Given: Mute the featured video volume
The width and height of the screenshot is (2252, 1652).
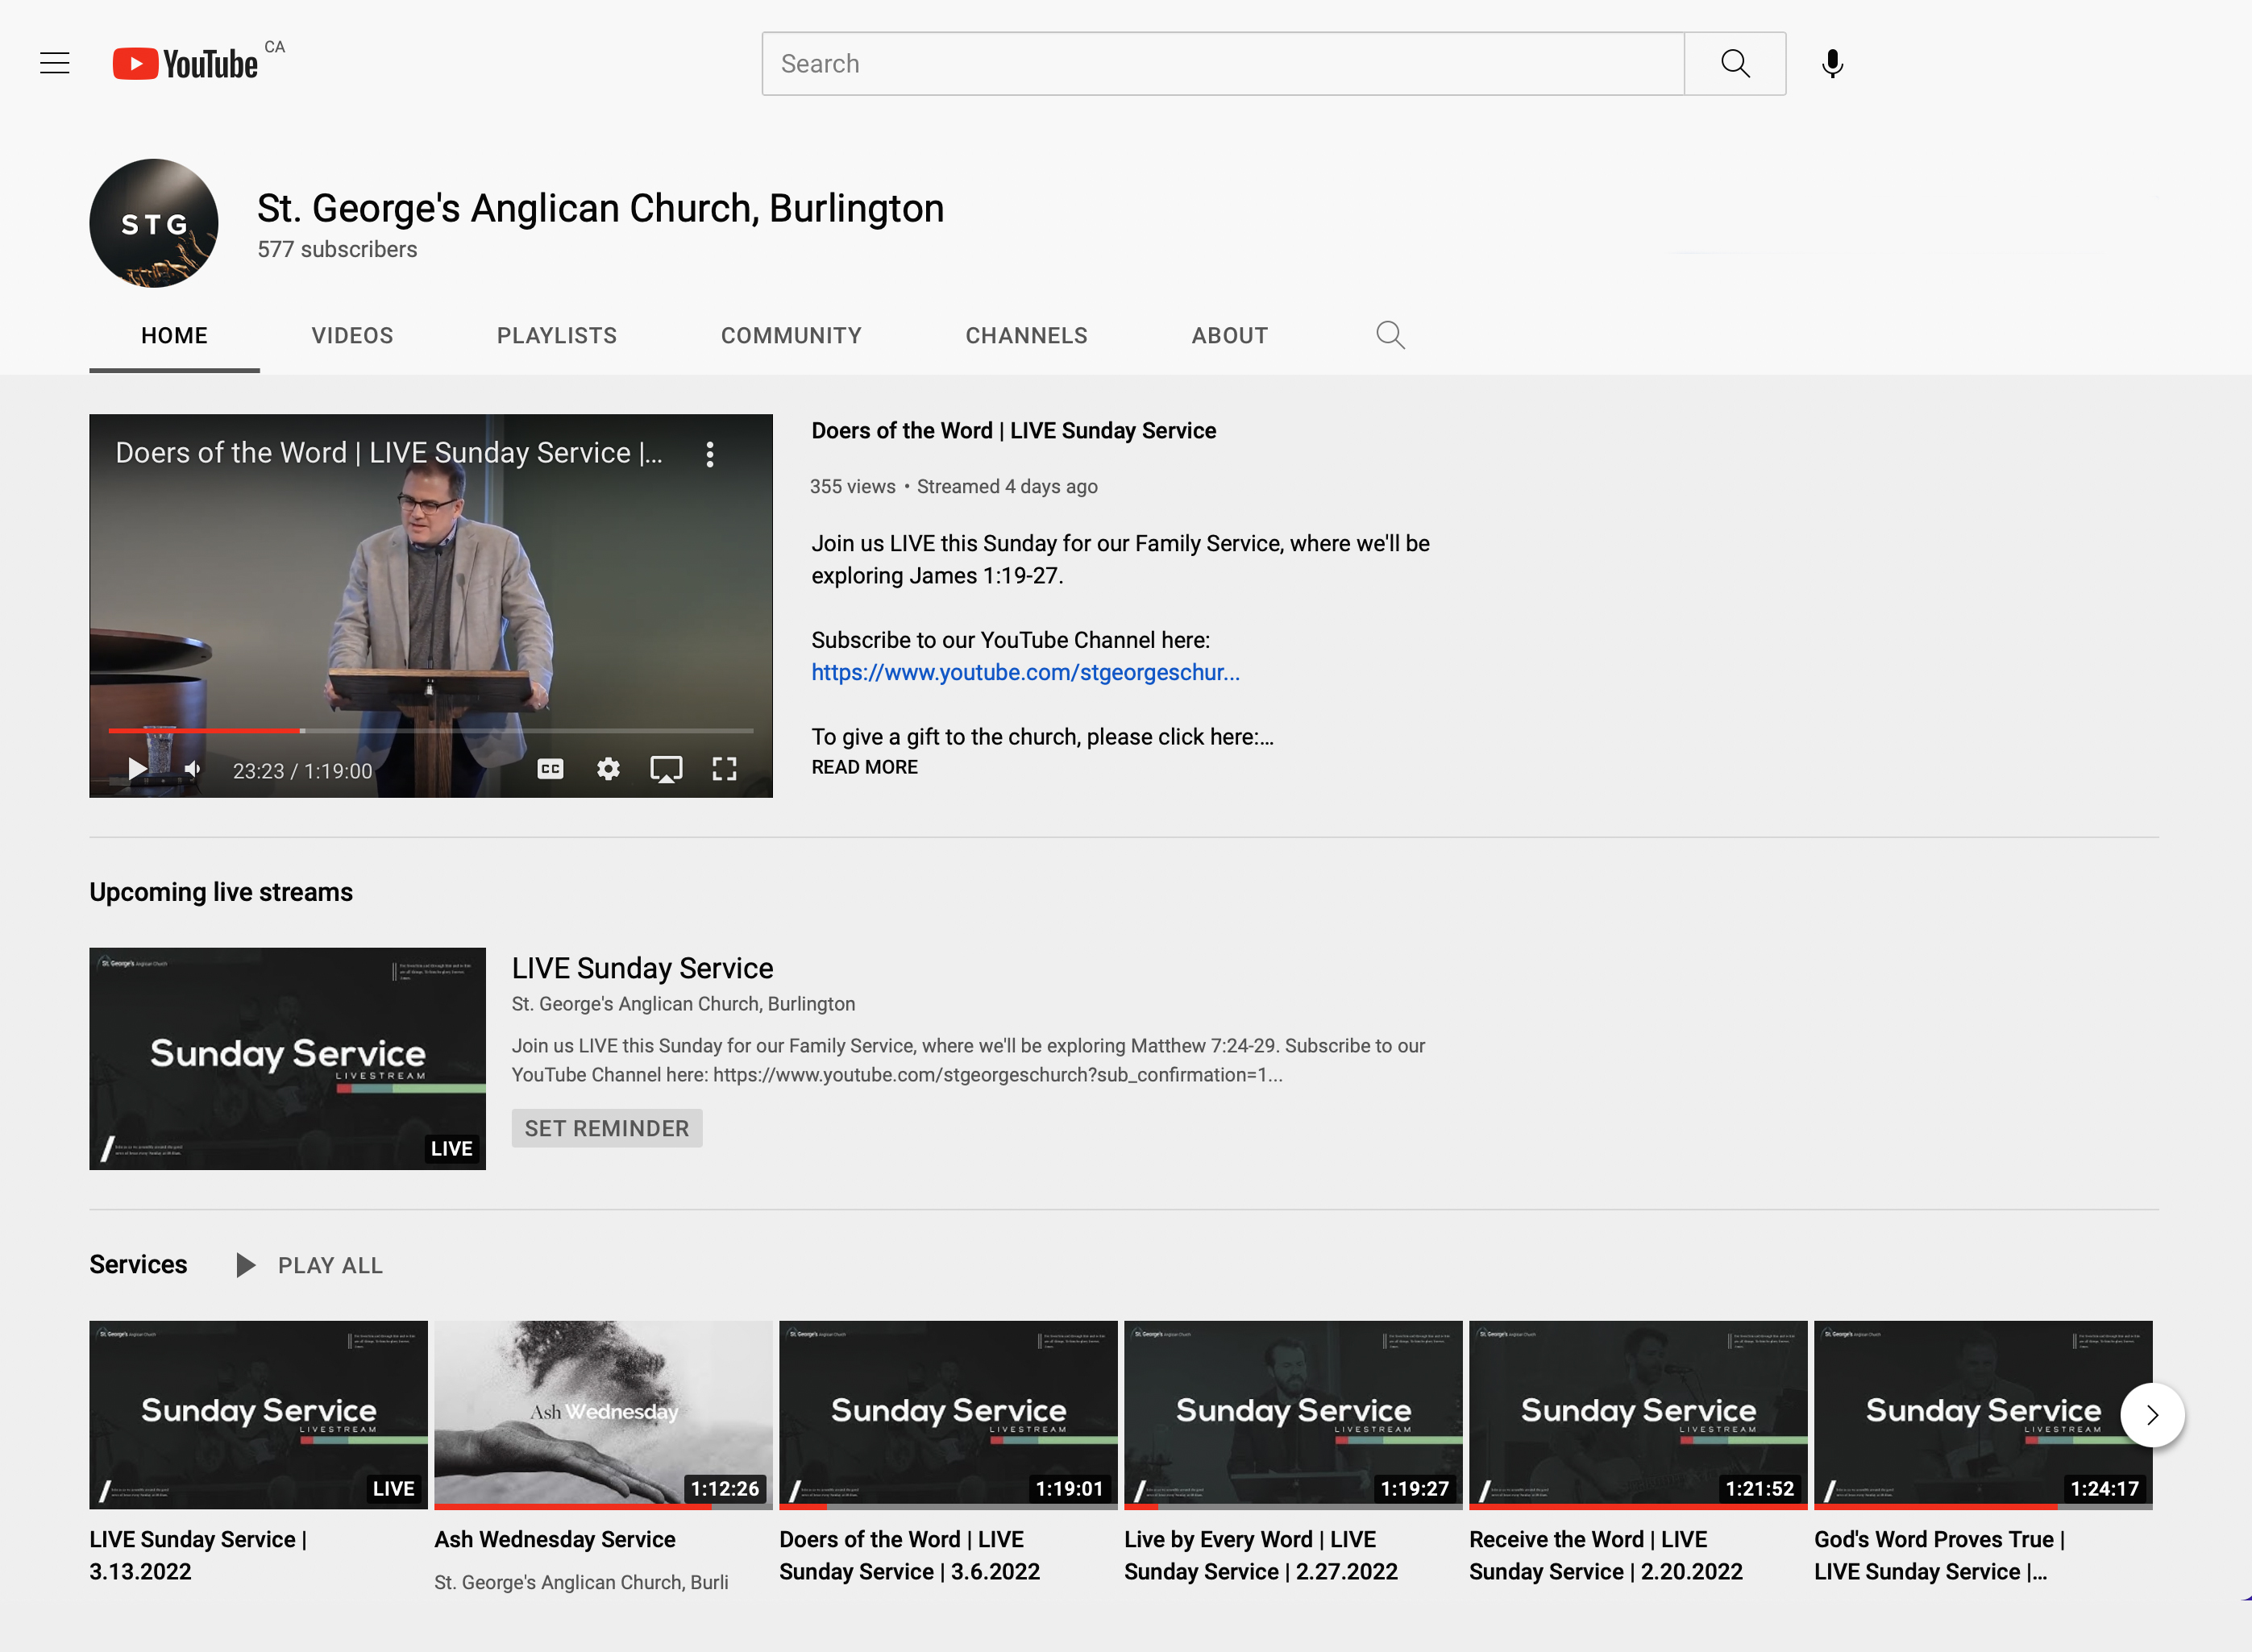Looking at the screenshot, I should click(x=194, y=769).
